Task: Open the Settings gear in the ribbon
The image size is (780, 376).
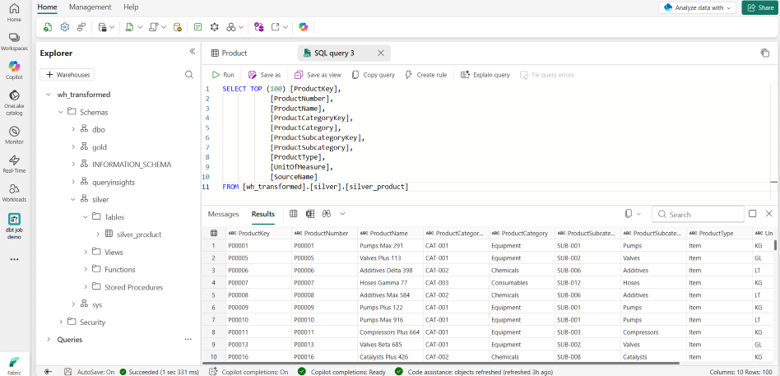Action: tap(65, 27)
